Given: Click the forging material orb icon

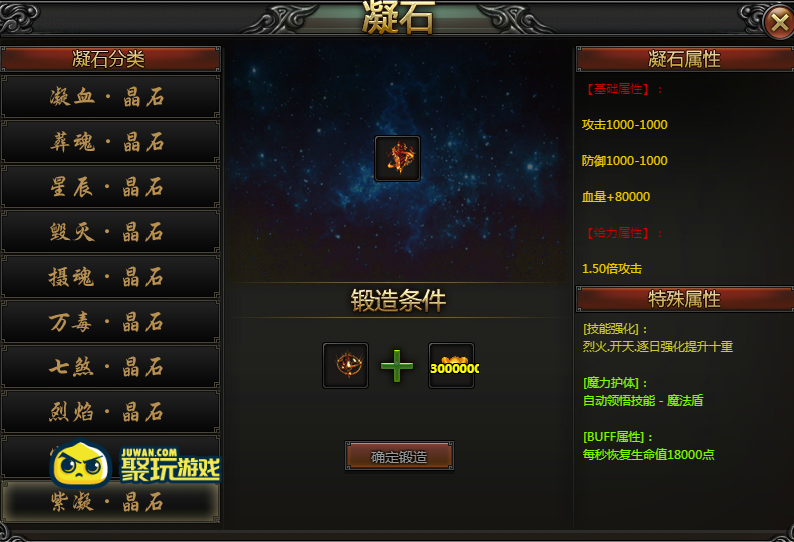Looking at the screenshot, I should pyautogui.click(x=345, y=365).
